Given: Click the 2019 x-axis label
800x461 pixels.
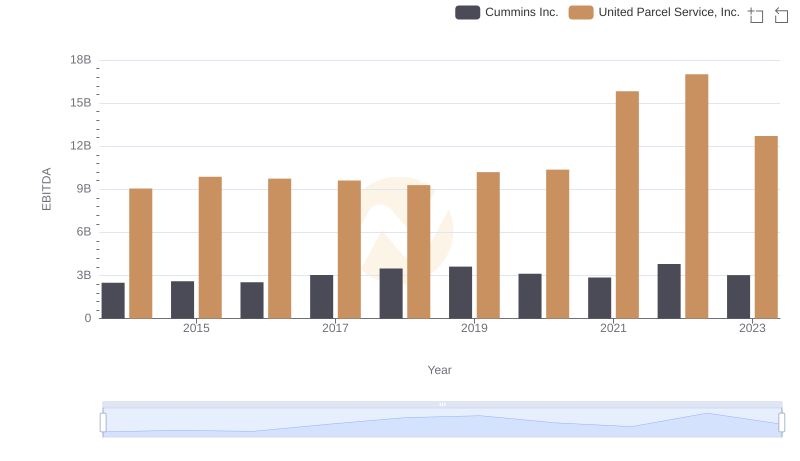Looking at the screenshot, I should click(474, 328).
